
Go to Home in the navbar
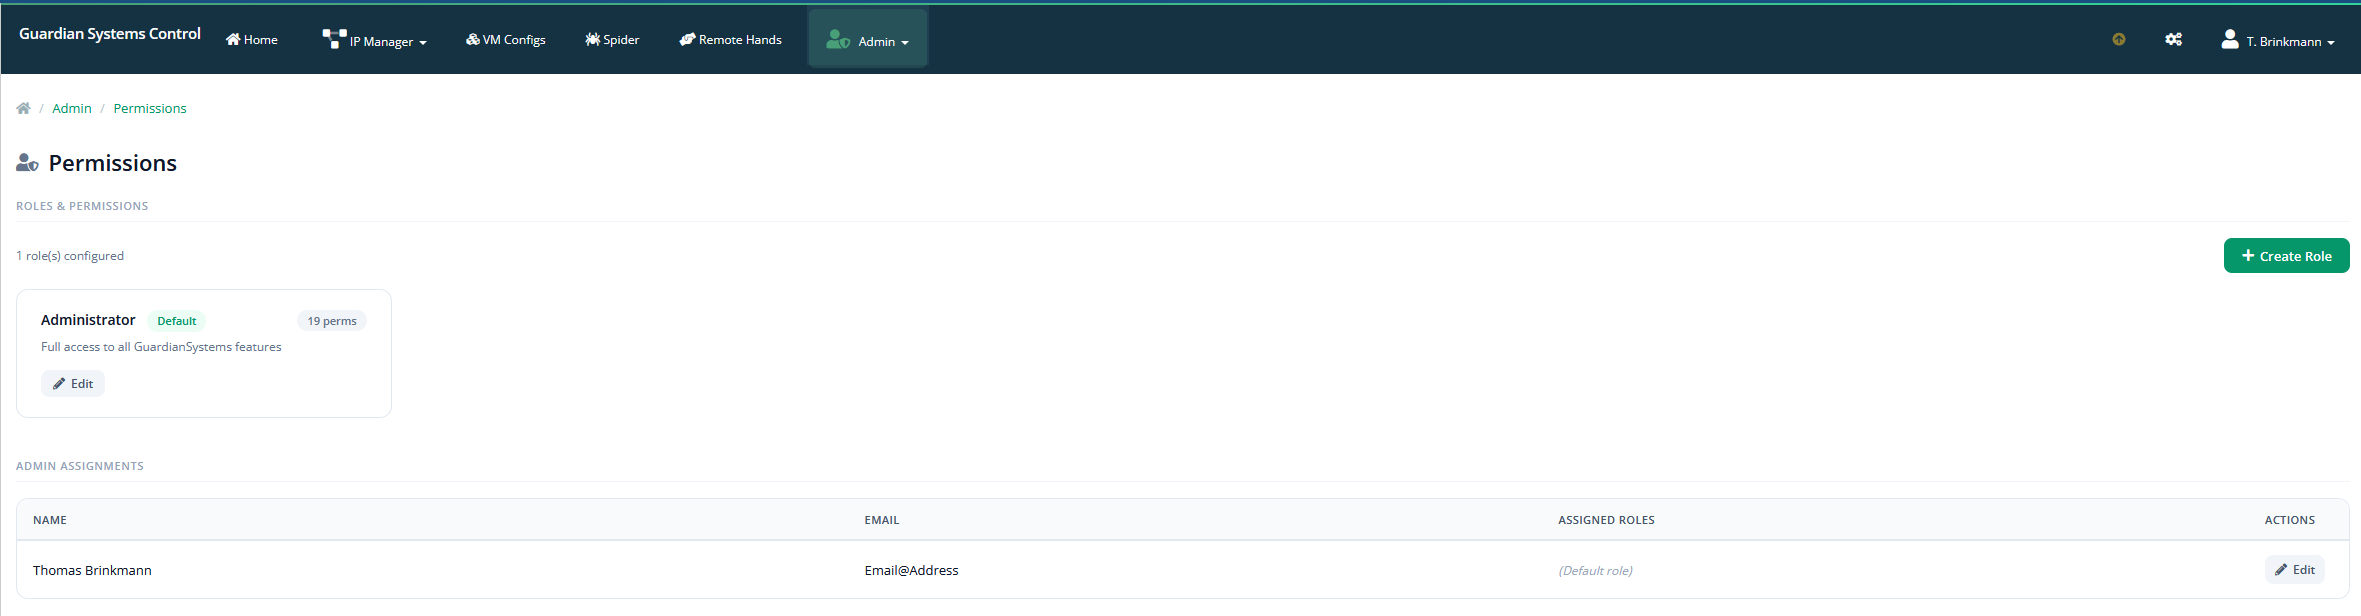252,40
